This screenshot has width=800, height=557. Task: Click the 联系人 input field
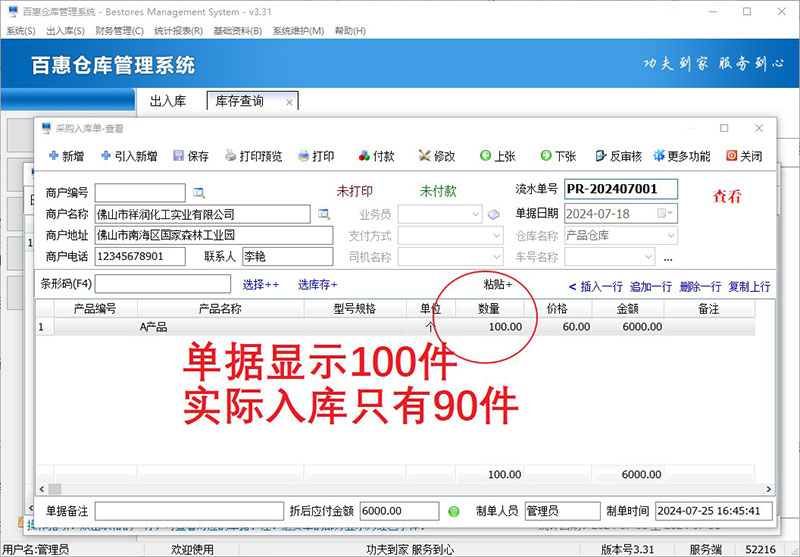click(x=288, y=257)
